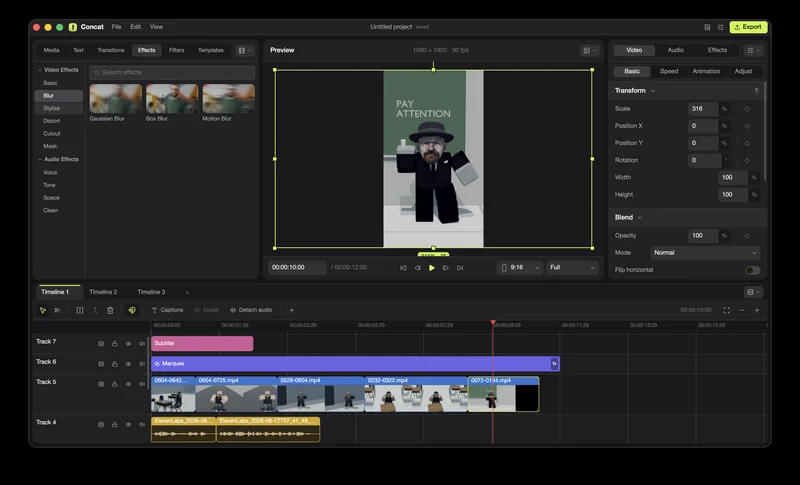Open the File menu
The width and height of the screenshot is (800, 485).
click(x=116, y=27)
